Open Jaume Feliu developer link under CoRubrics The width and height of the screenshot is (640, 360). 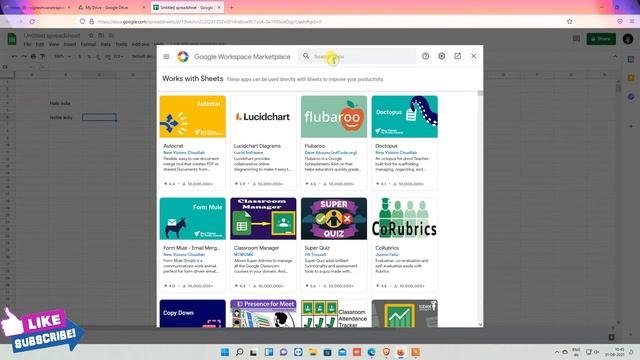pos(387,254)
